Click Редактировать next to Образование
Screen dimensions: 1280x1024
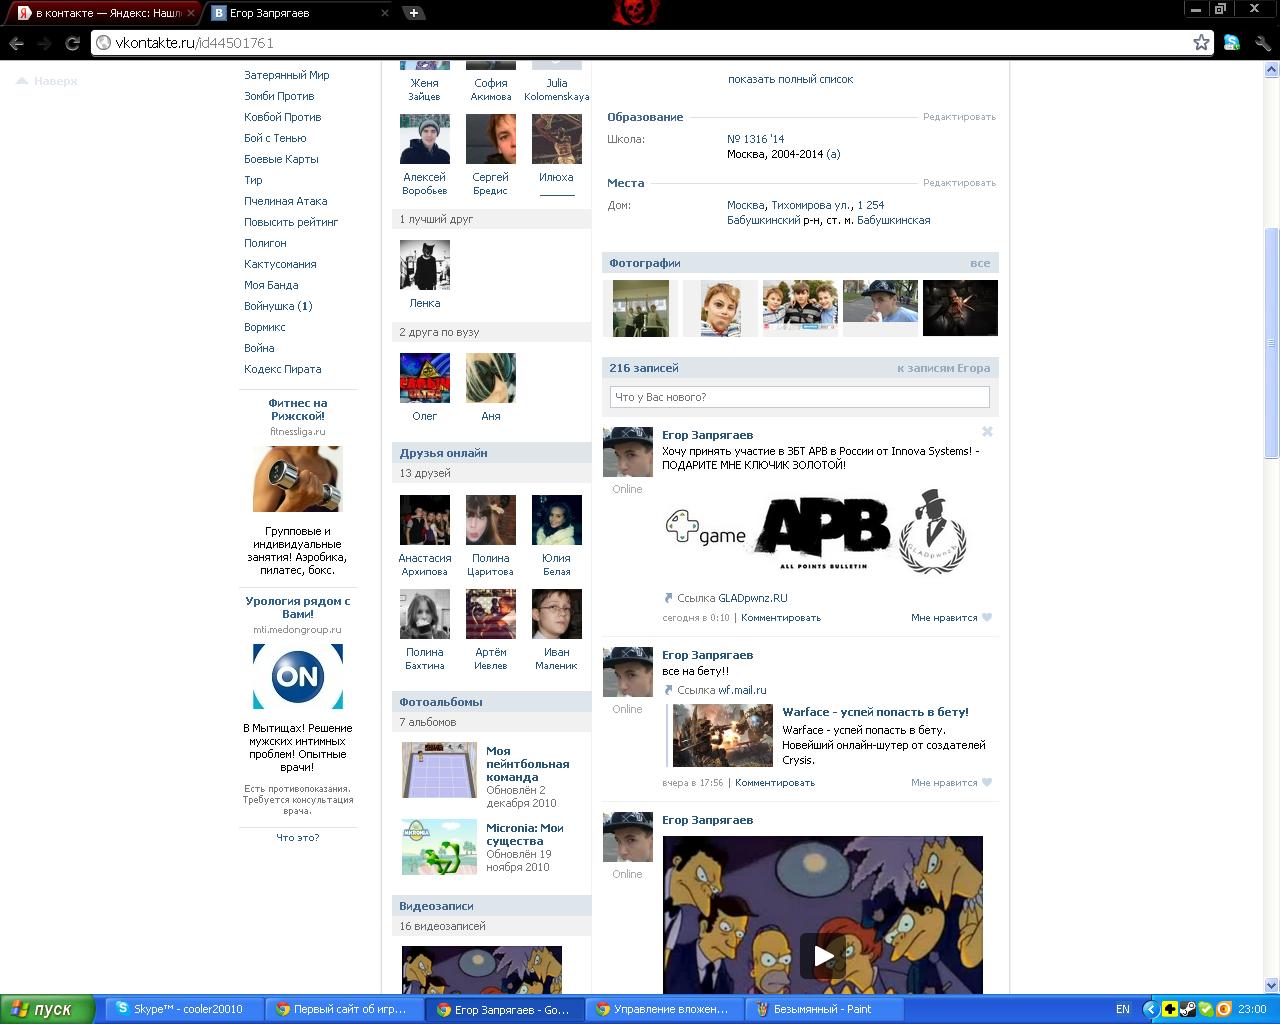(959, 117)
